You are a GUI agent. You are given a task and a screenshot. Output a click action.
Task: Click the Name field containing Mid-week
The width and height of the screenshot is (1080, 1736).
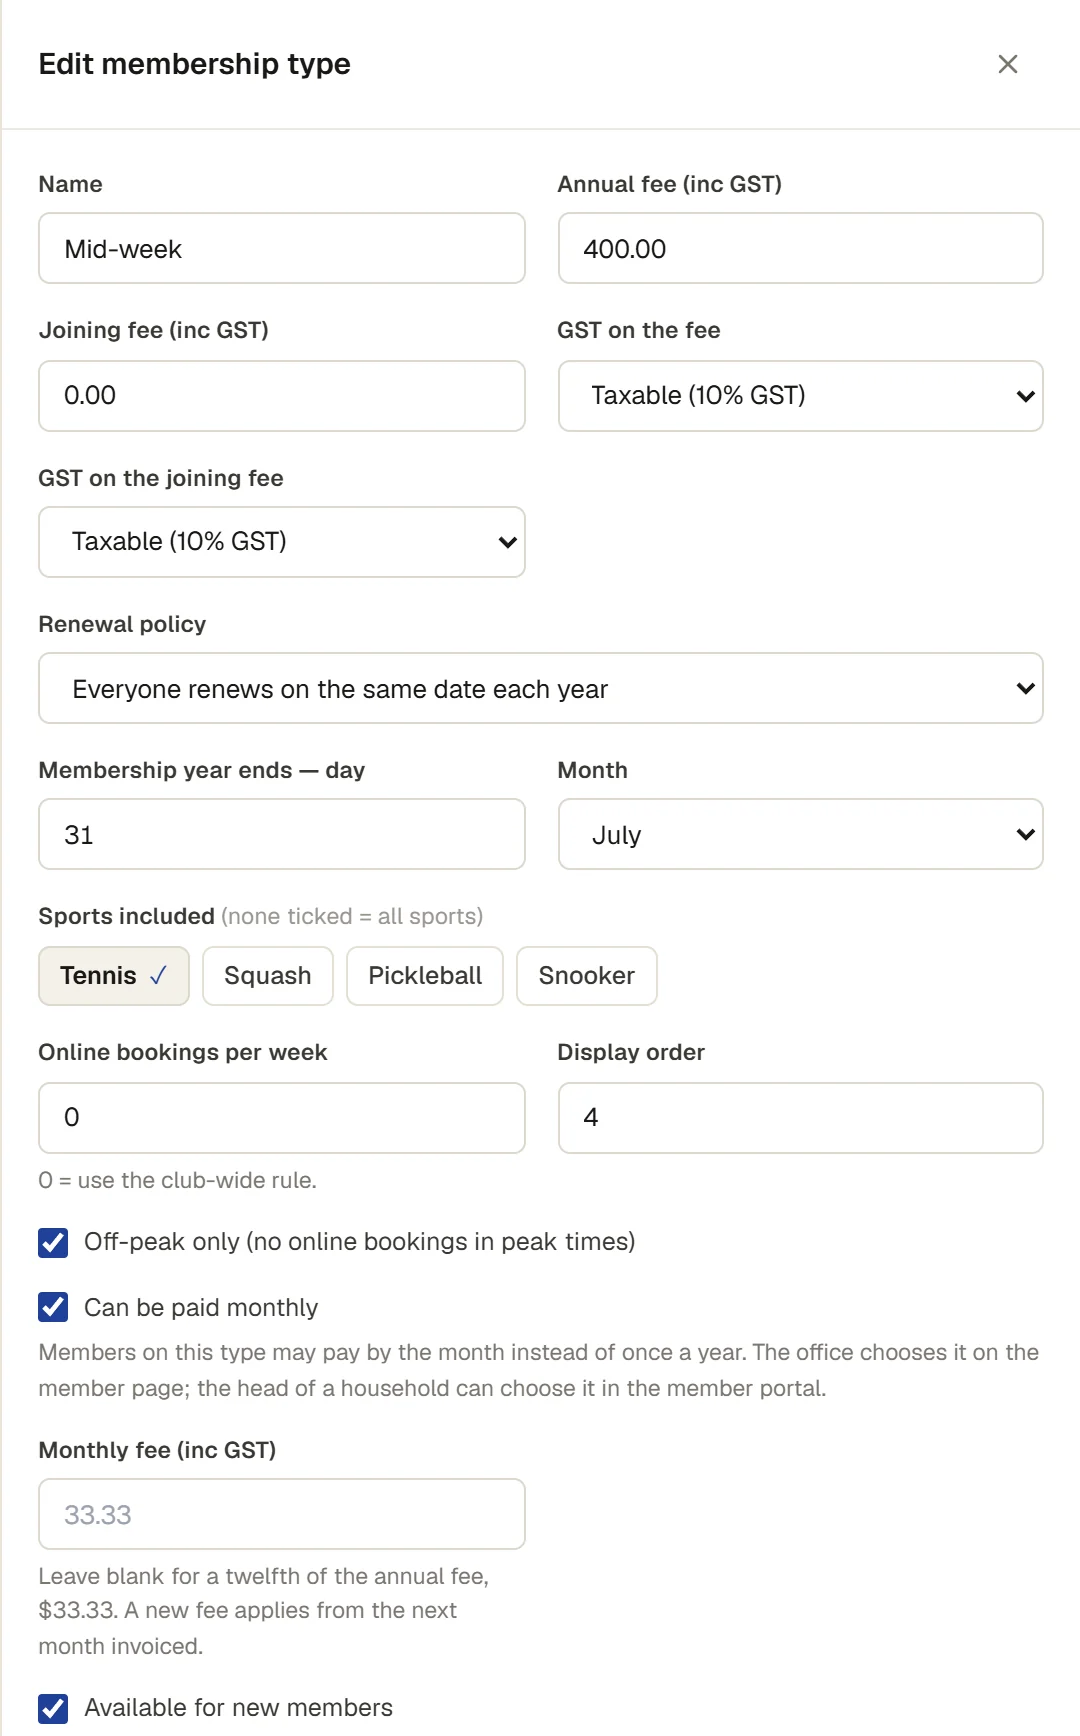click(x=282, y=248)
